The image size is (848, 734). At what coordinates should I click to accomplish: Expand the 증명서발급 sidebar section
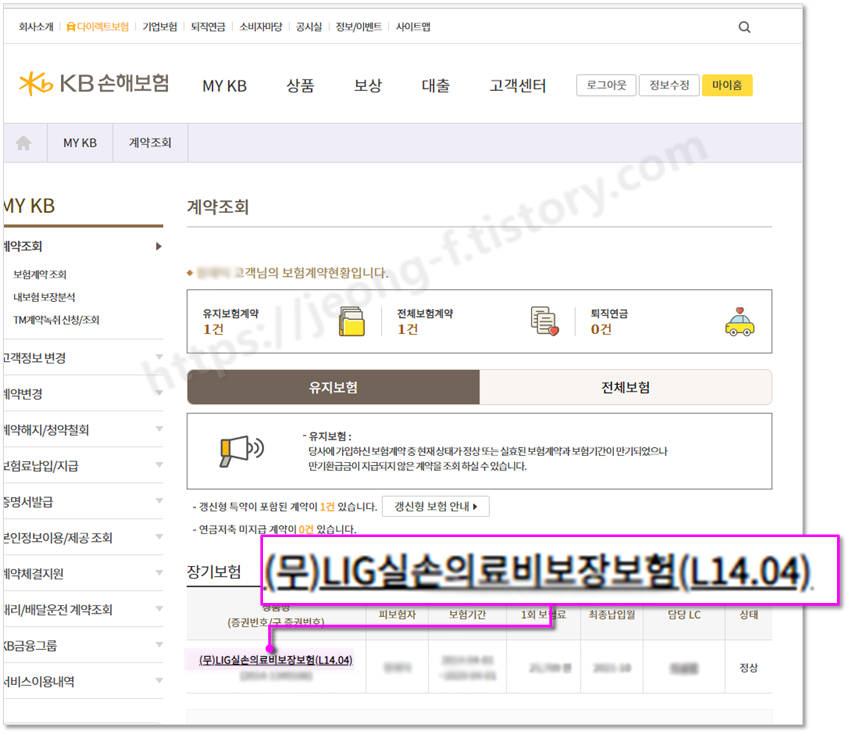click(x=83, y=501)
